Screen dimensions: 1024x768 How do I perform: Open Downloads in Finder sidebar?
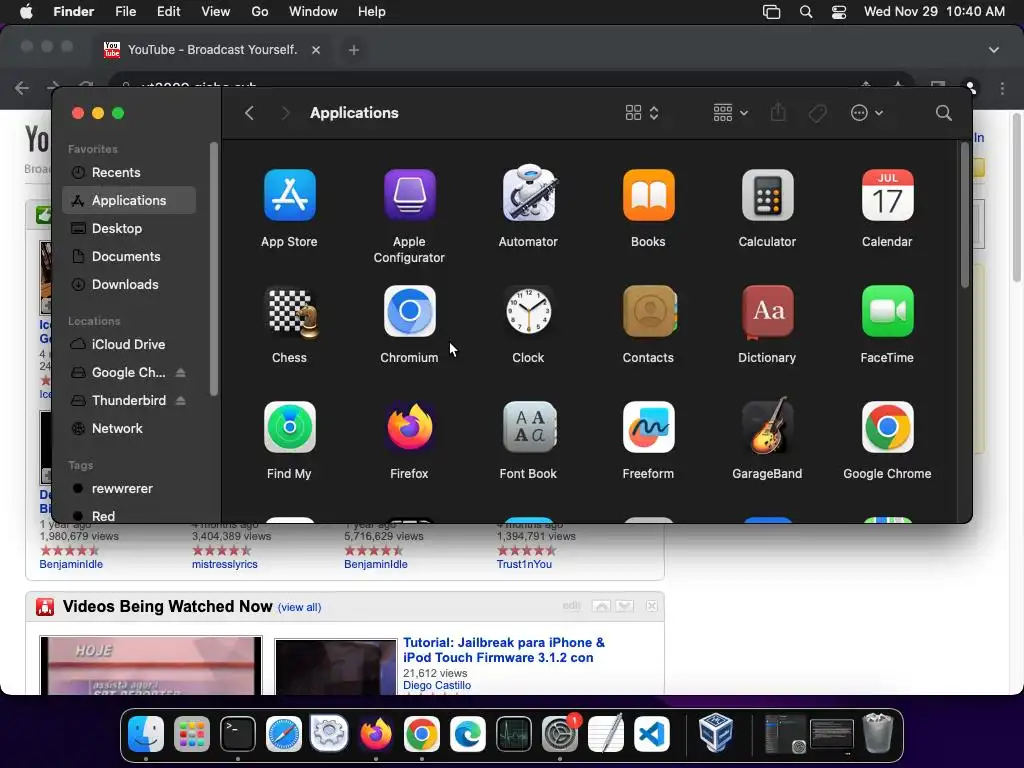(129, 285)
